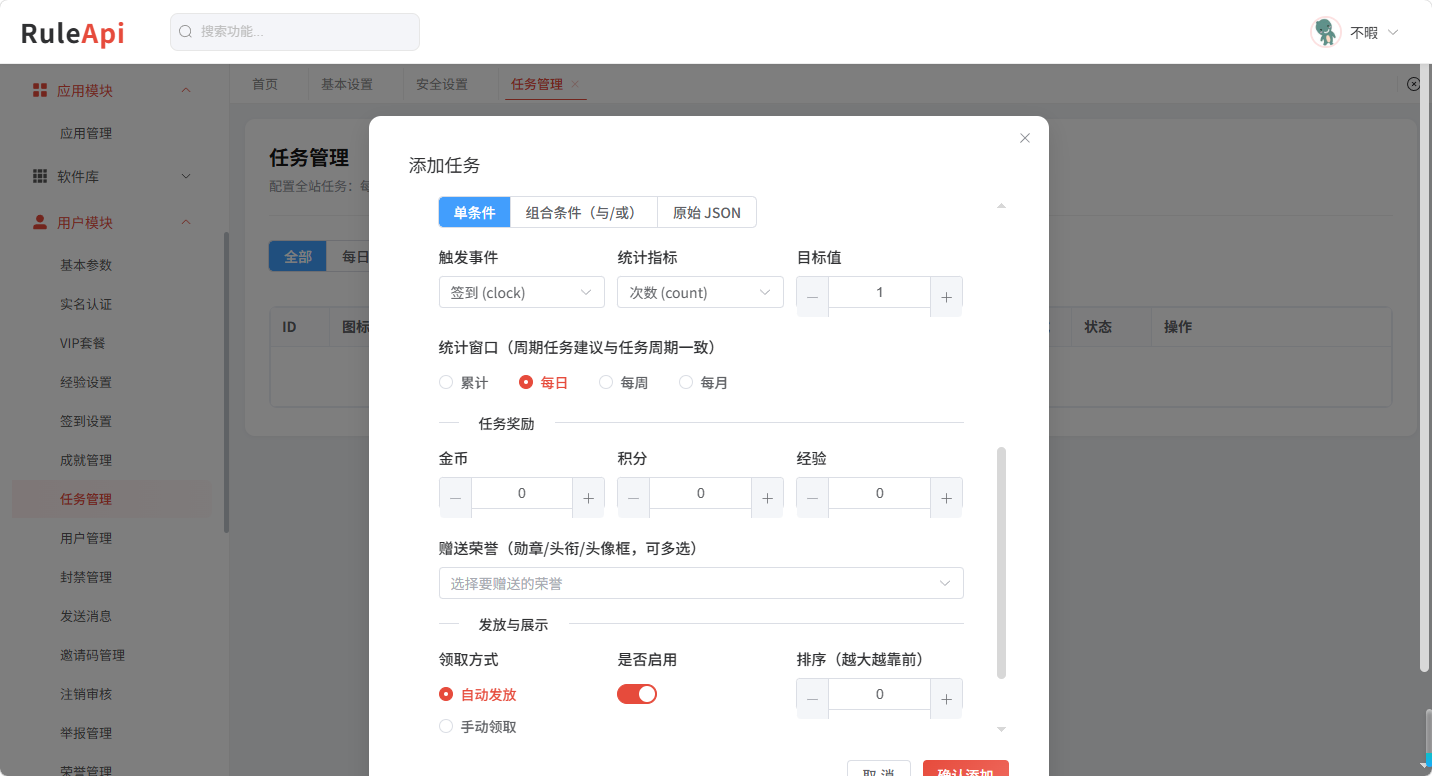The width and height of the screenshot is (1432, 776).
Task: Open the 基本设置 page tab
Action: [x=347, y=84]
